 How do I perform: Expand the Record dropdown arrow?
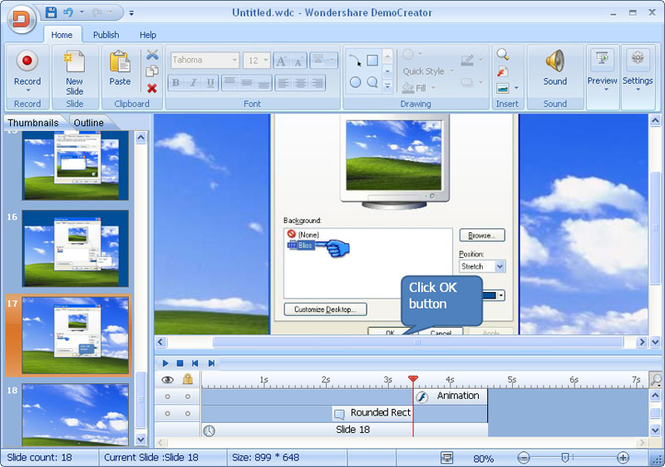[28, 90]
